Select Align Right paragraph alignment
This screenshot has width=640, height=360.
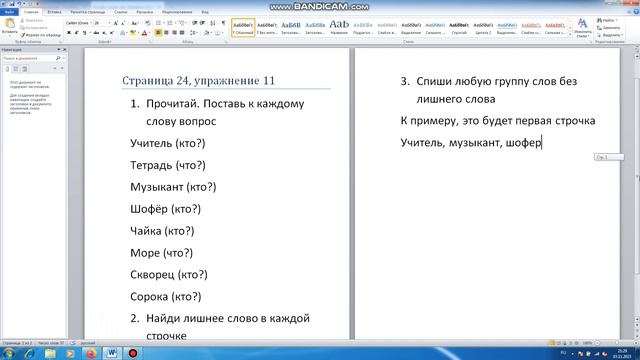pyautogui.click(x=174, y=33)
